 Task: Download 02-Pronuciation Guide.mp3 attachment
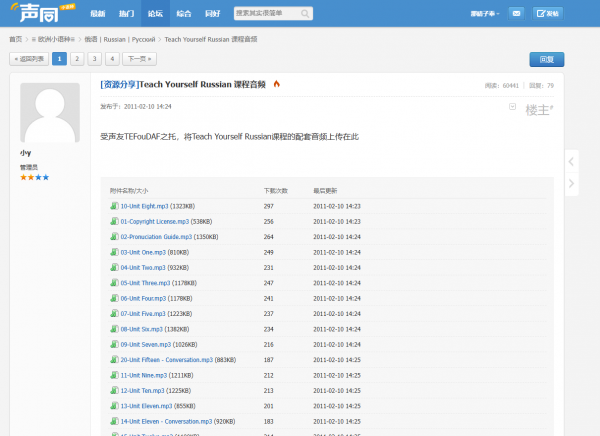156,237
